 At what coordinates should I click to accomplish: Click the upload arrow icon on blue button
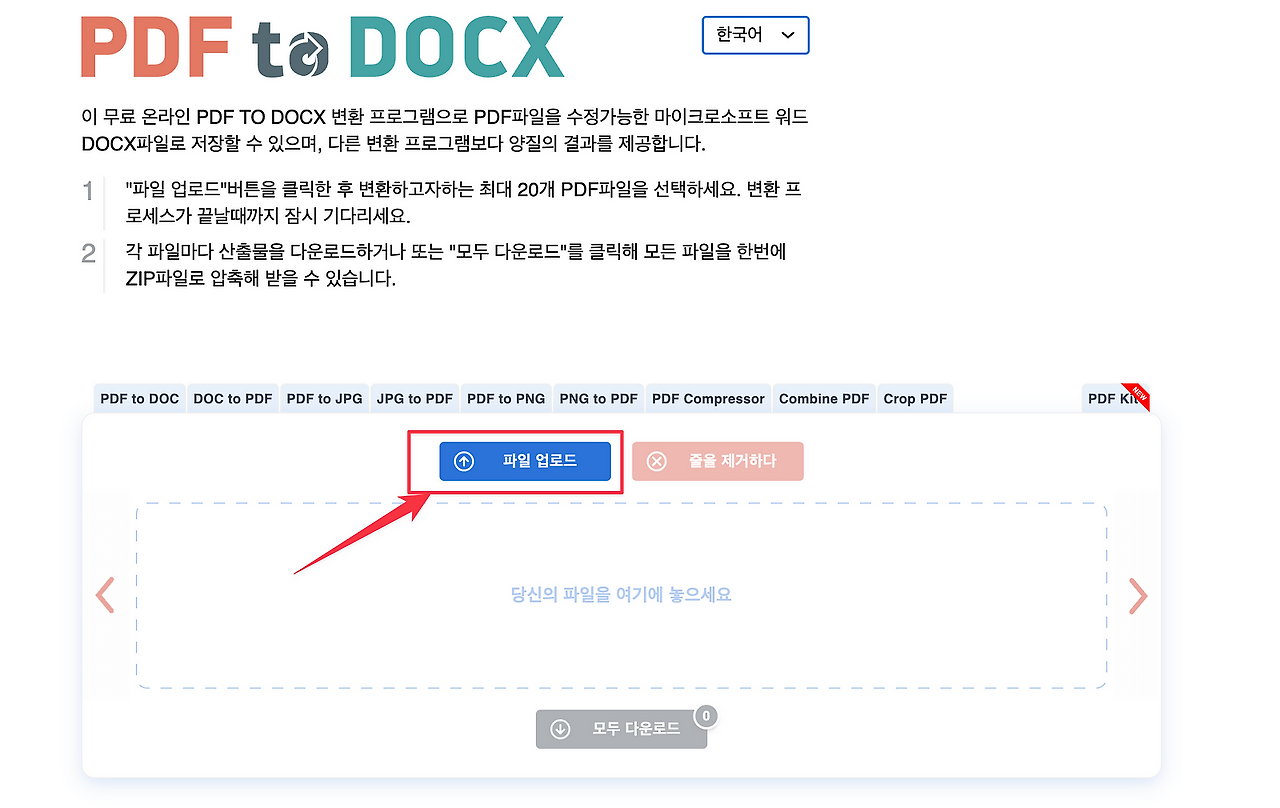click(464, 461)
